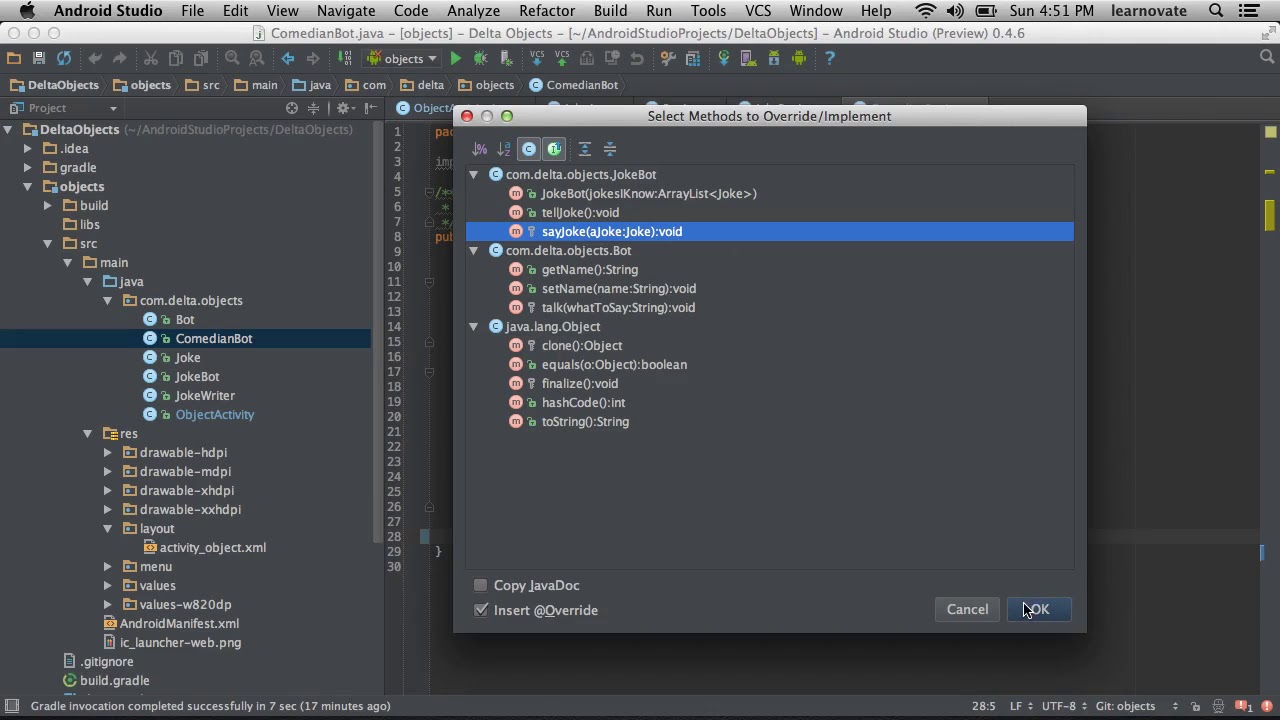Open the project folder icon in toolbar

[14, 58]
